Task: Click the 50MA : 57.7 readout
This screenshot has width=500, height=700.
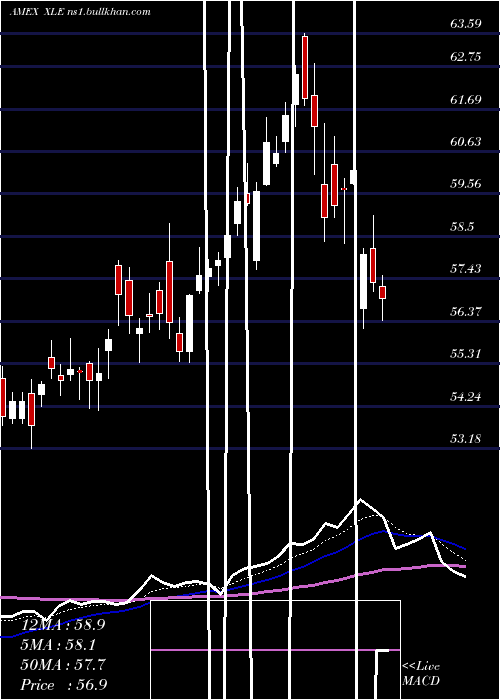Action: pyautogui.click(x=63, y=665)
